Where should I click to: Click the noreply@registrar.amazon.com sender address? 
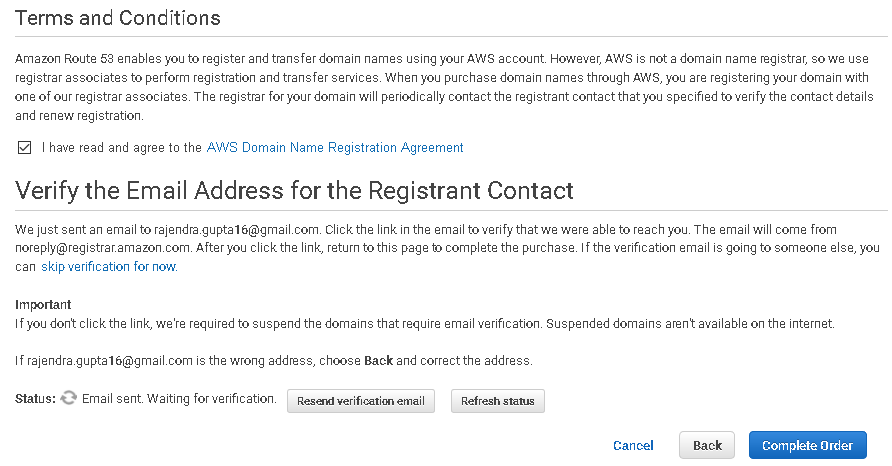pyautogui.click(x=101, y=249)
